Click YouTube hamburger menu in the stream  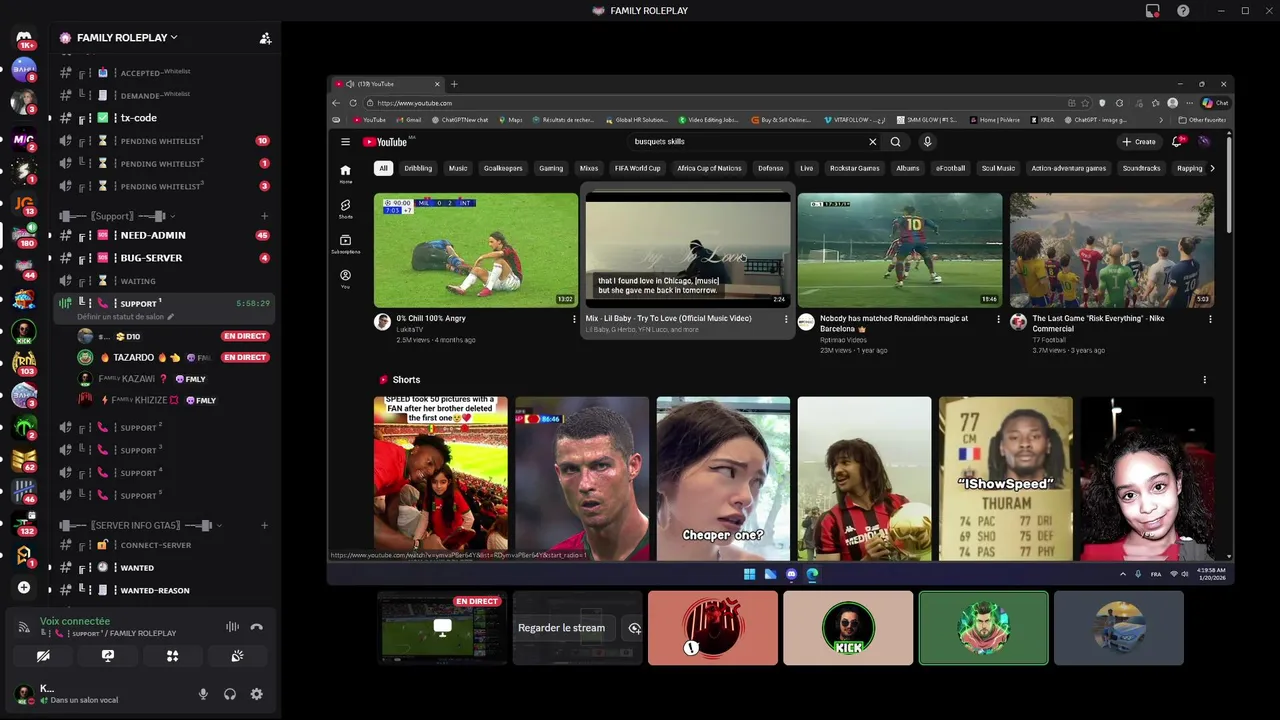tap(345, 142)
